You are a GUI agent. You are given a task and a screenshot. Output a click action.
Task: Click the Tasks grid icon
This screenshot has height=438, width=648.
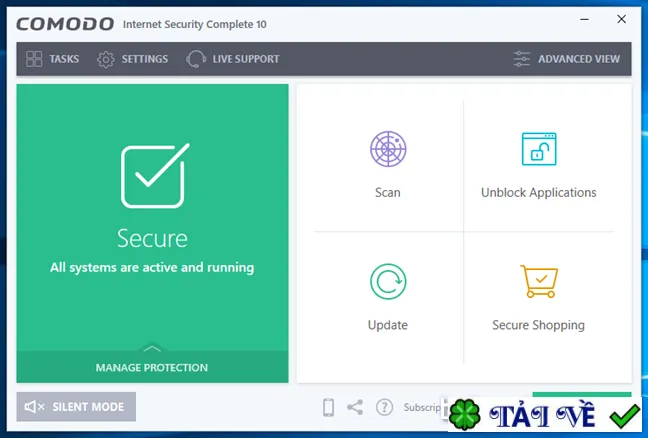34,59
